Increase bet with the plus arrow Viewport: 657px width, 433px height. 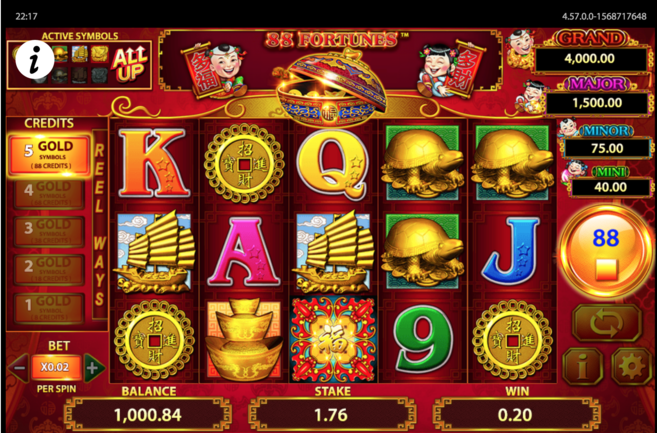coord(93,368)
